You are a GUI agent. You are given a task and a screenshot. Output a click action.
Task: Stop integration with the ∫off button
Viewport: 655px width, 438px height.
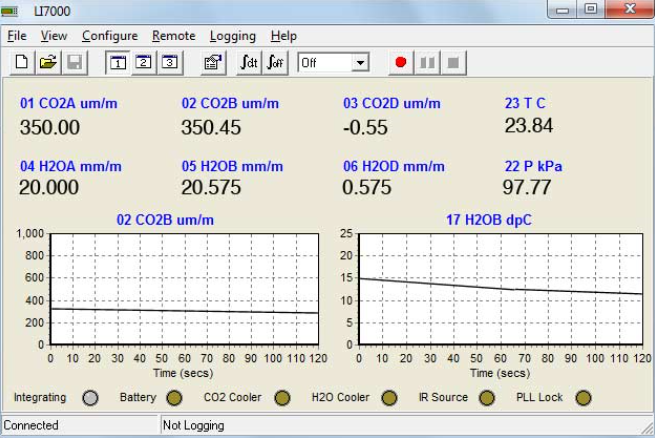pos(275,63)
